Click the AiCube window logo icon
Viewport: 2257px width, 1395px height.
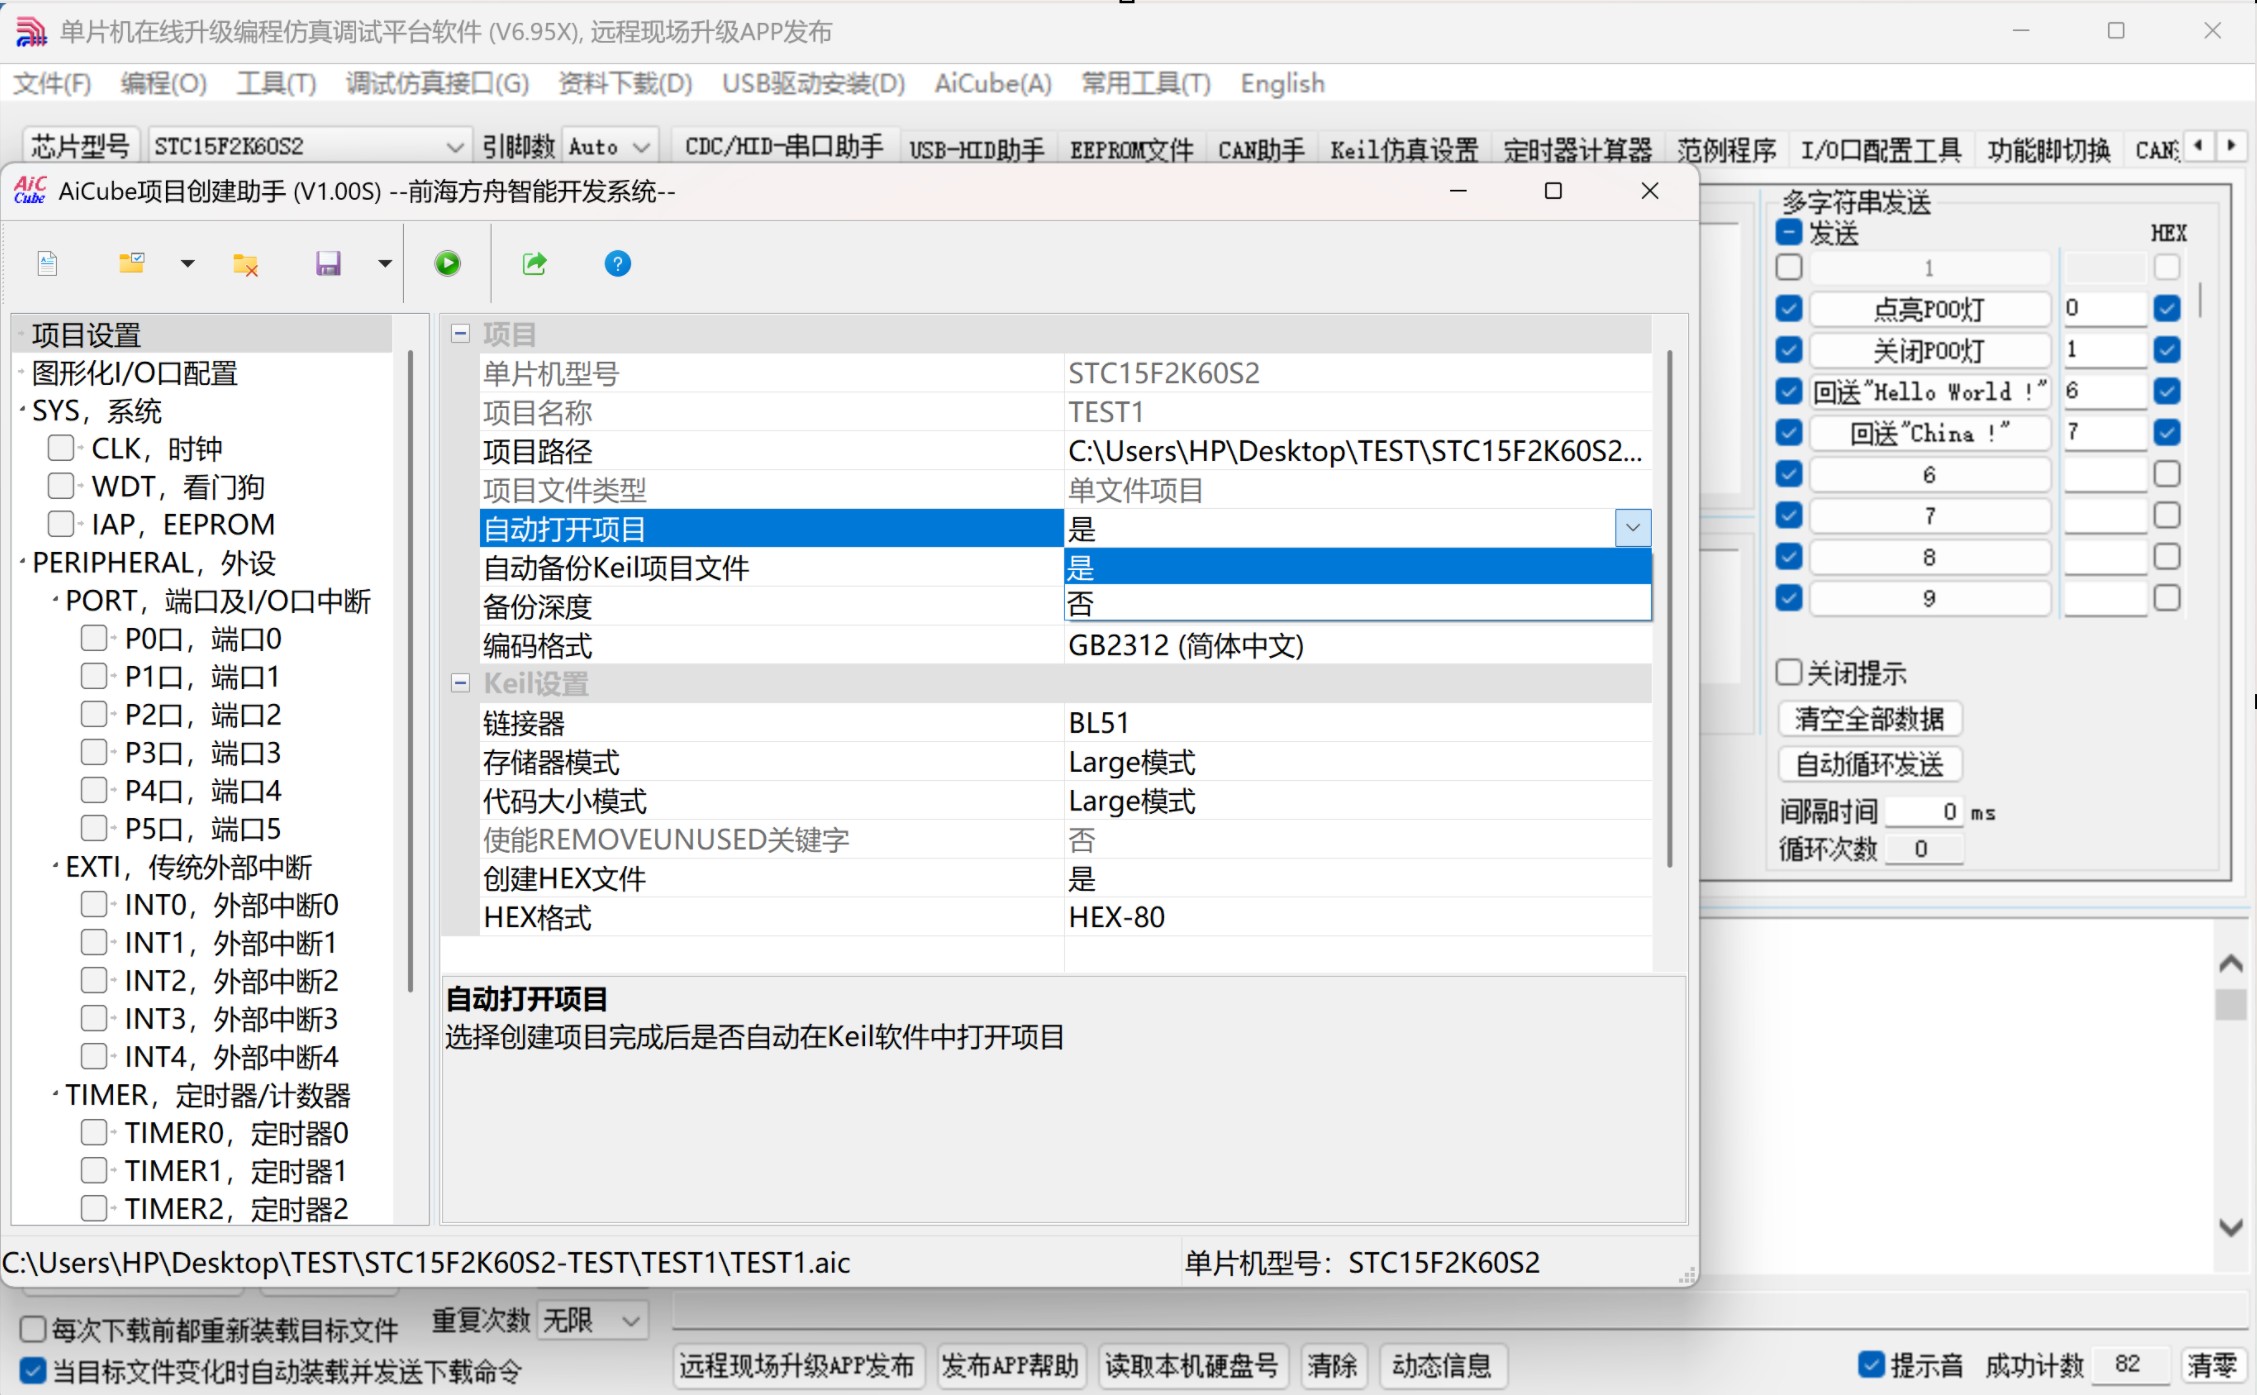[30, 190]
